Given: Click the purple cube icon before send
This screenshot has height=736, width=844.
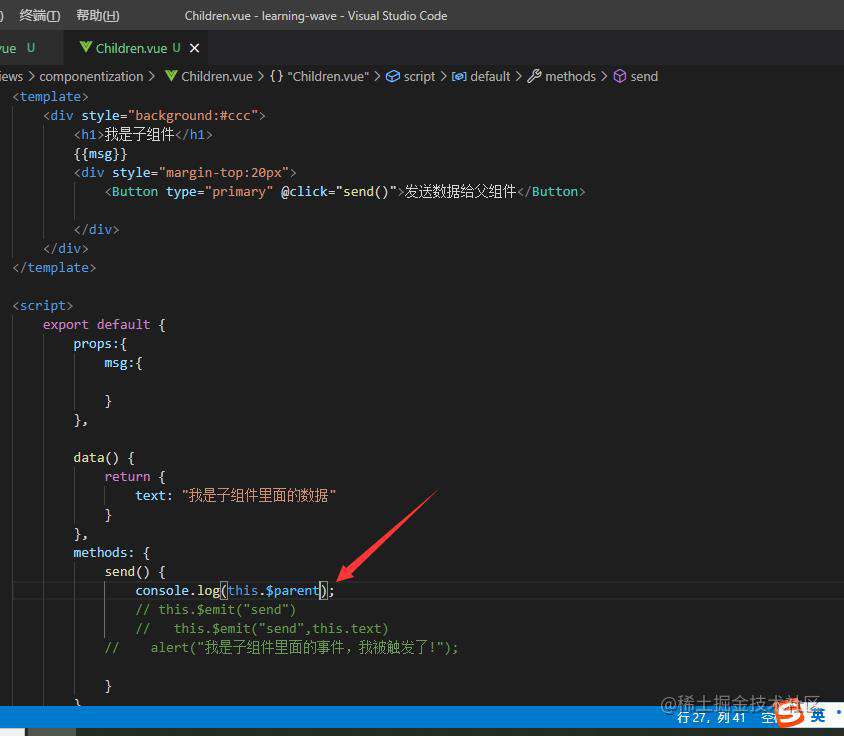Looking at the screenshot, I should click(620, 76).
